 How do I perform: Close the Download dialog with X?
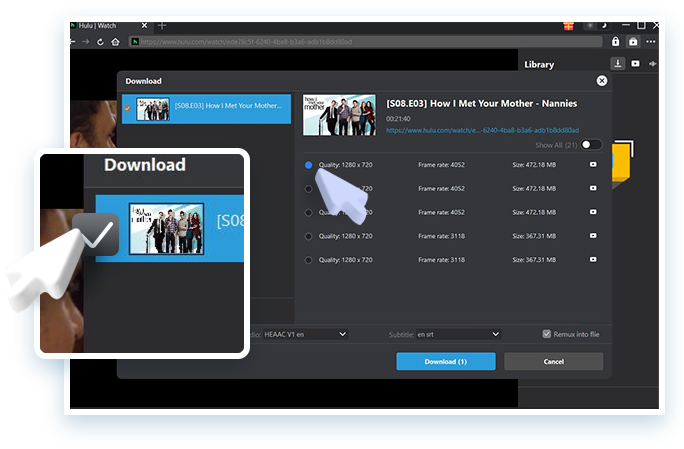pos(602,81)
